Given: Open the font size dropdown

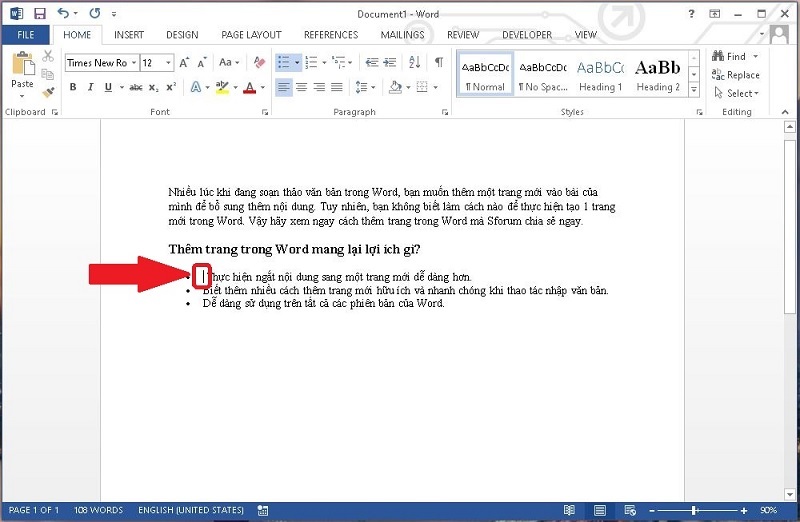Looking at the screenshot, I should coord(168,63).
